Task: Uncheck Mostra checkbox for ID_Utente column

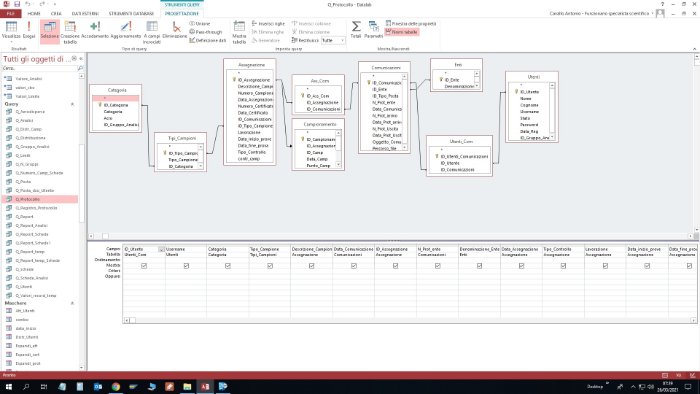Action: pos(144,265)
